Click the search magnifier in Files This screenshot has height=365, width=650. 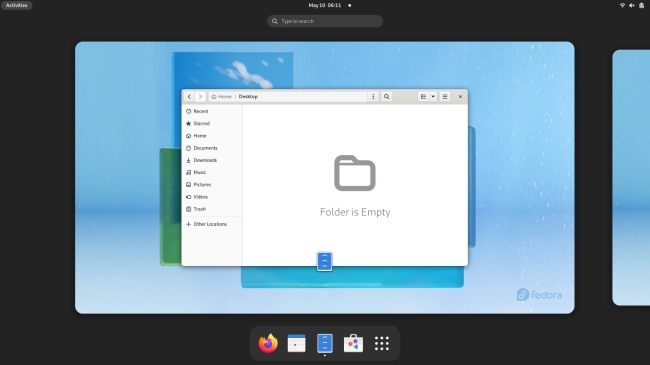click(386, 97)
